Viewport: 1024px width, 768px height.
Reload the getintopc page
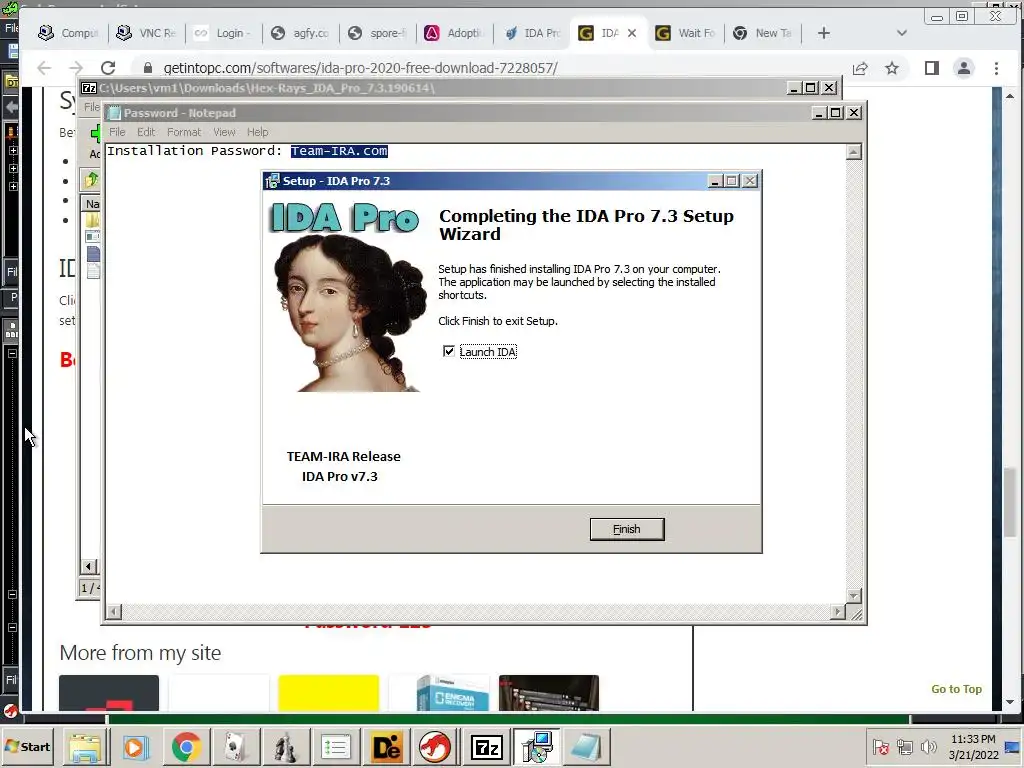point(108,68)
